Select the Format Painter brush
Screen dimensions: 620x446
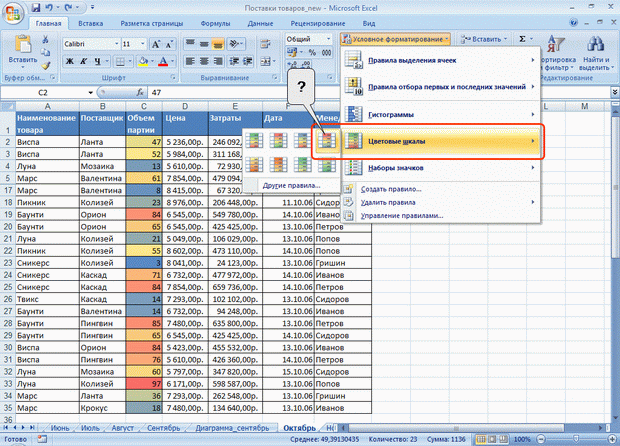(45, 65)
